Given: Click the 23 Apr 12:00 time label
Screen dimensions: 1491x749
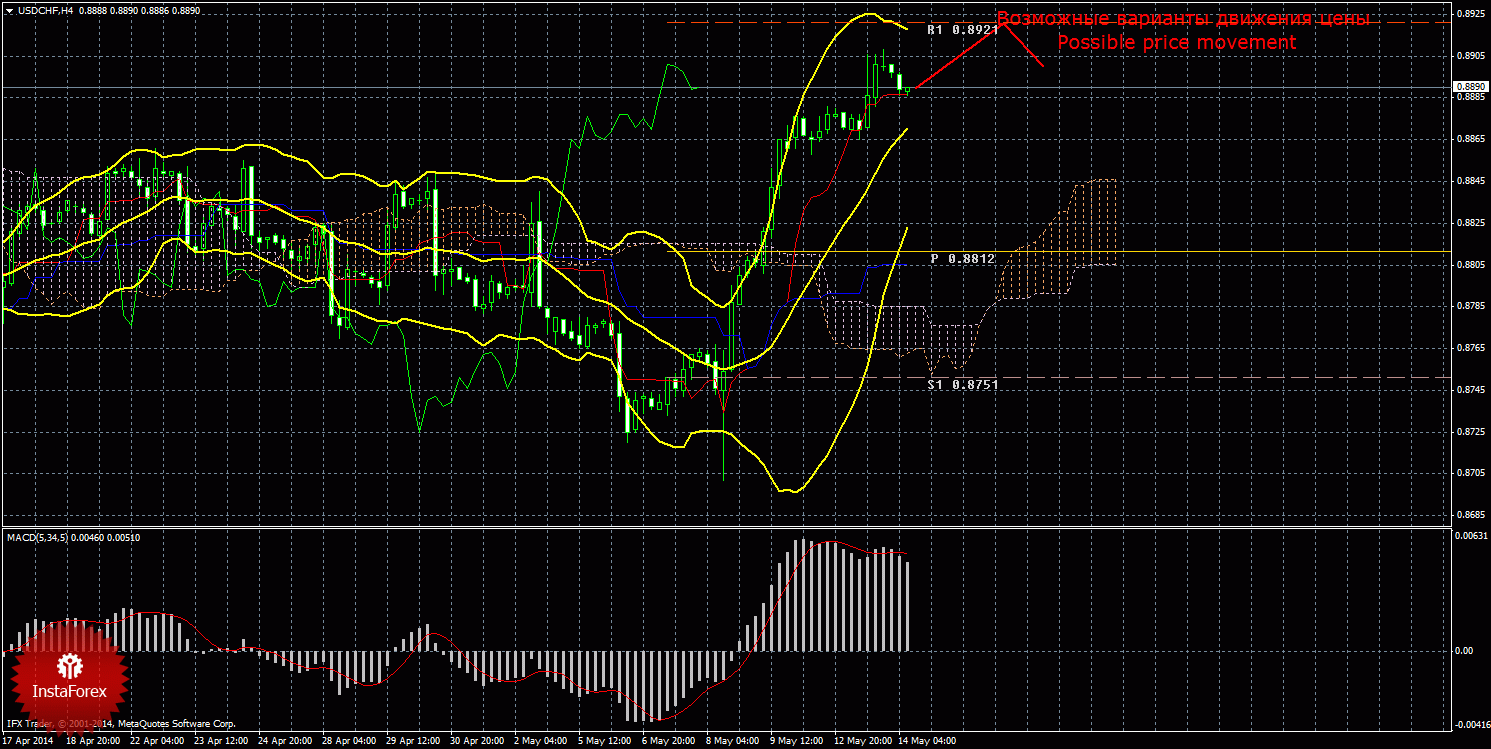Looking at the screenshot, I should [223, 742].
